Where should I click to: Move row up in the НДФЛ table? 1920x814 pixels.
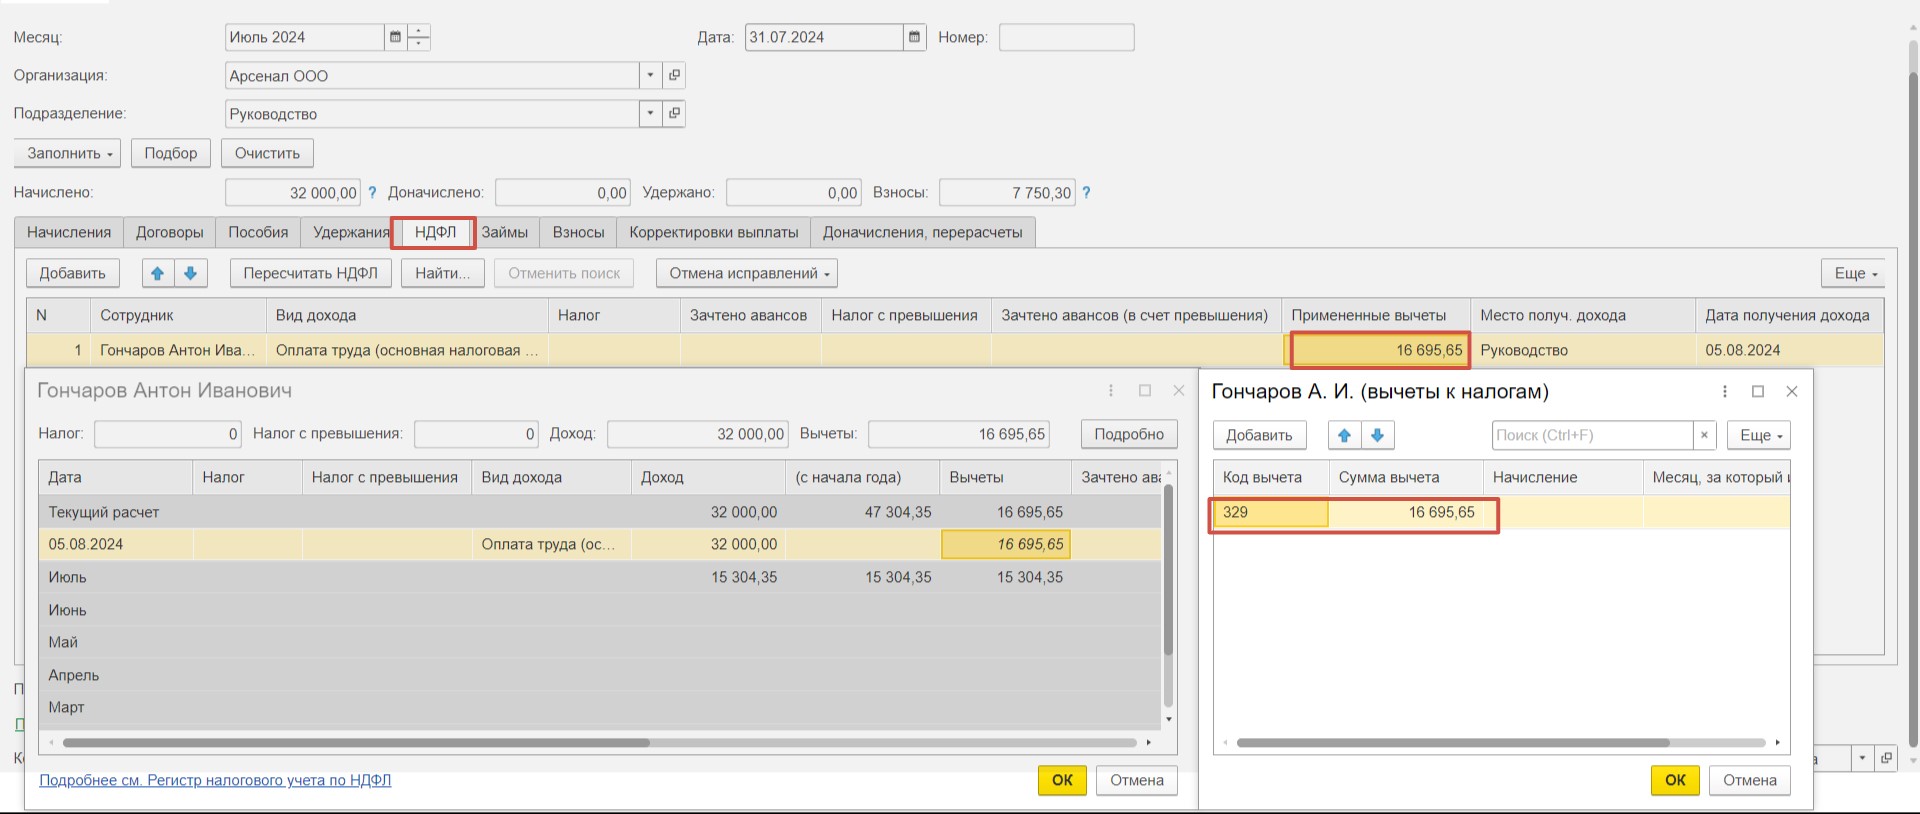157,273
